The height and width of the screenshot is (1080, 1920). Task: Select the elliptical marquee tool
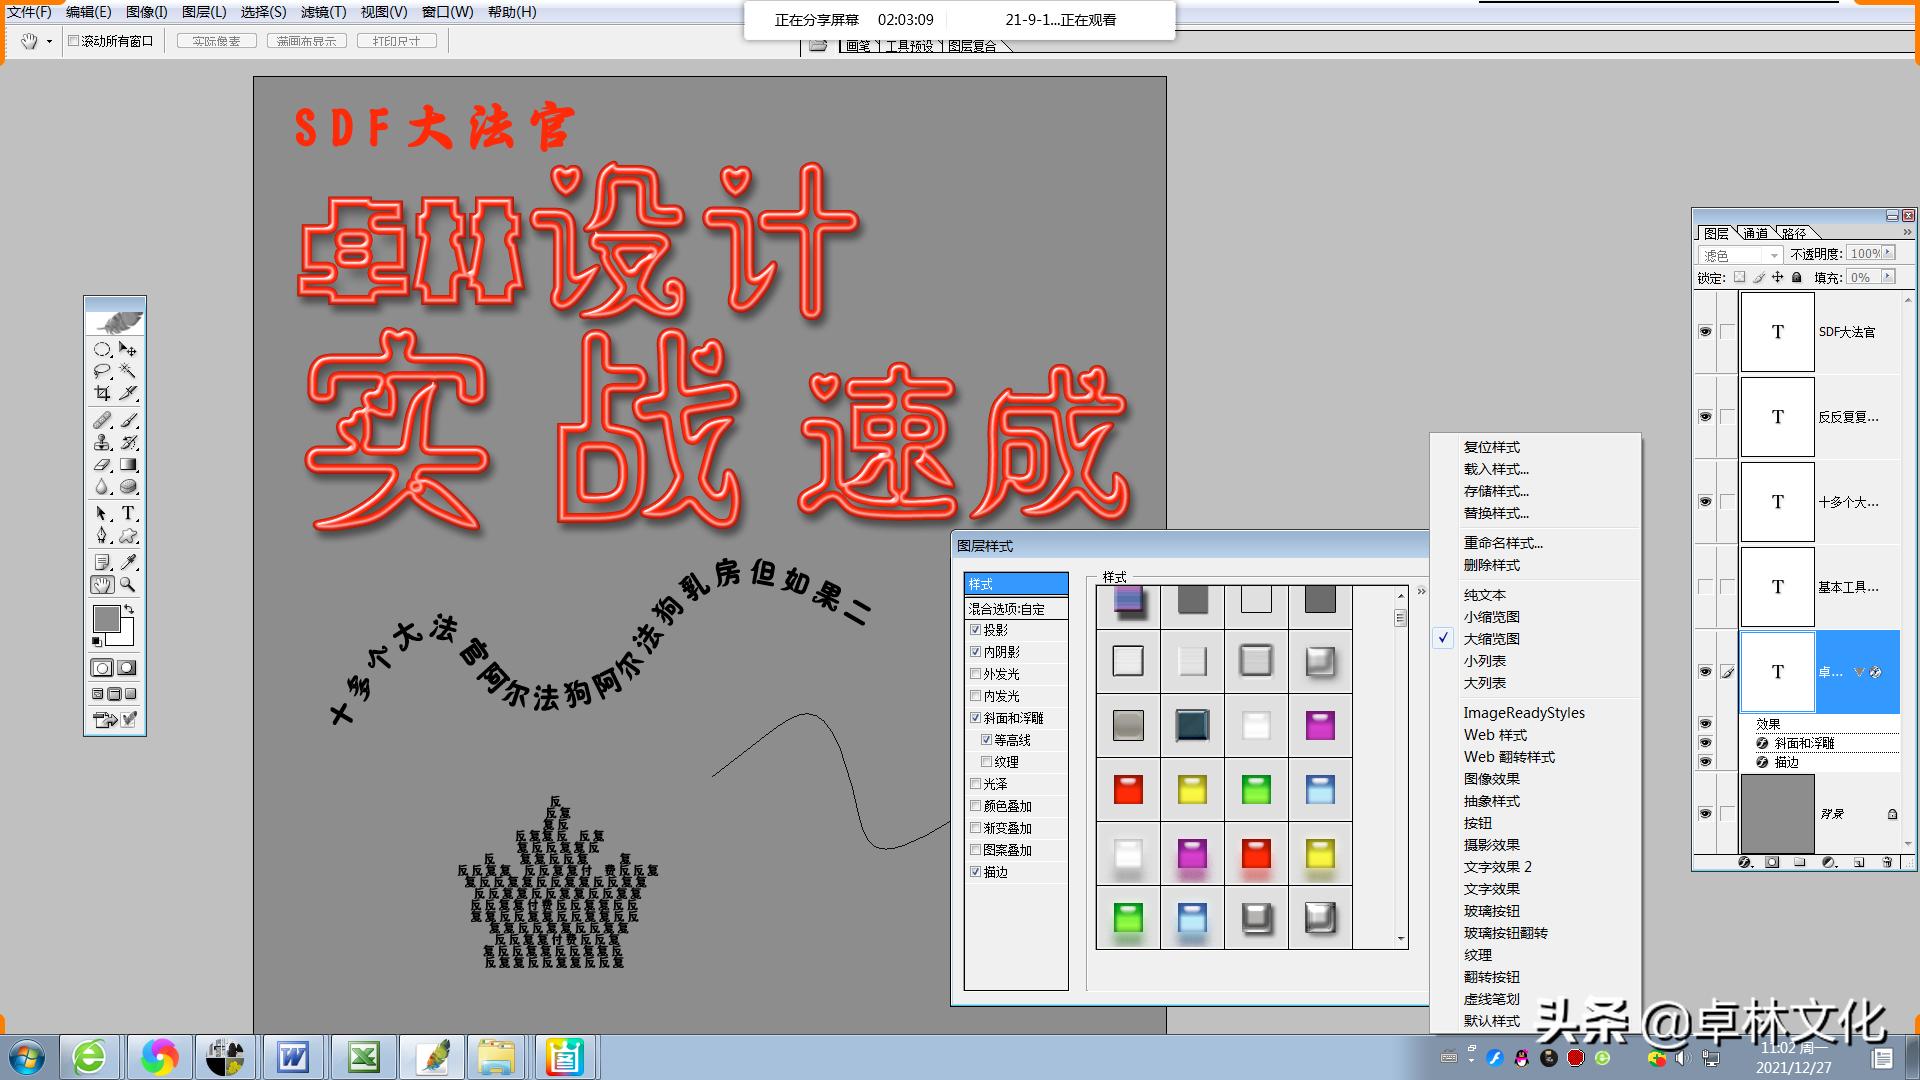pyautogui.click(x=102, y=349)
